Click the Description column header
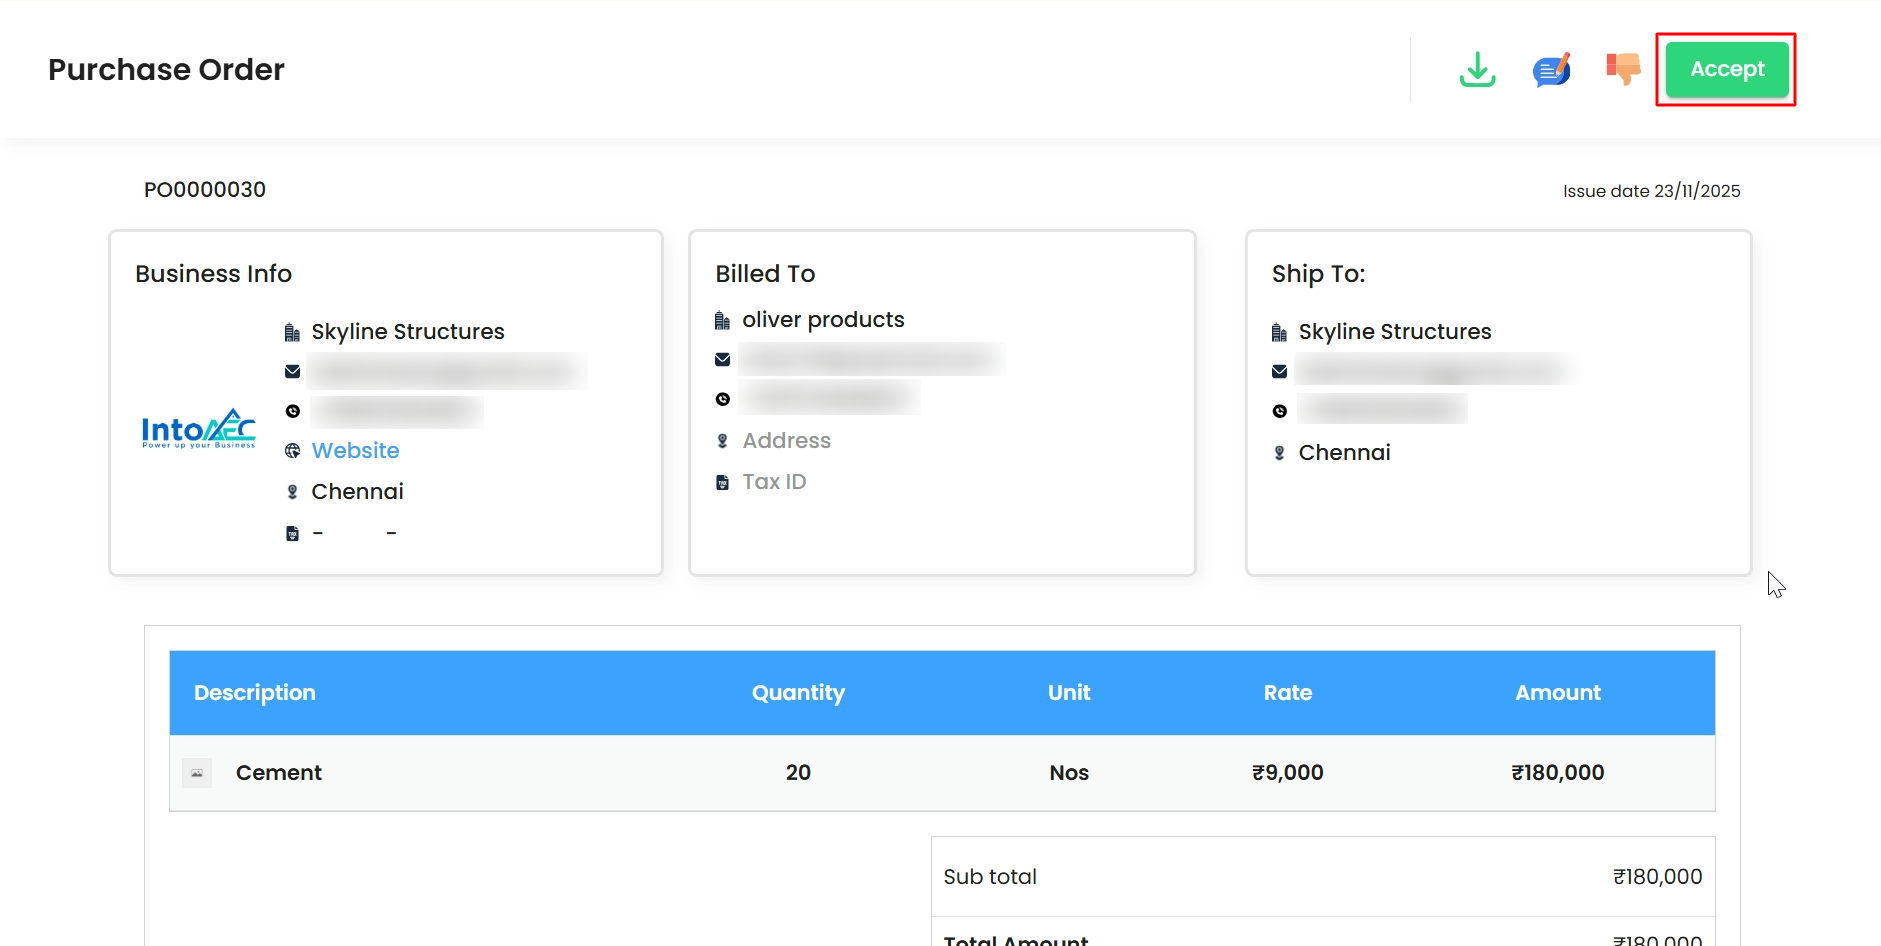Screen dimensions: 1881x946 (255, 693)
